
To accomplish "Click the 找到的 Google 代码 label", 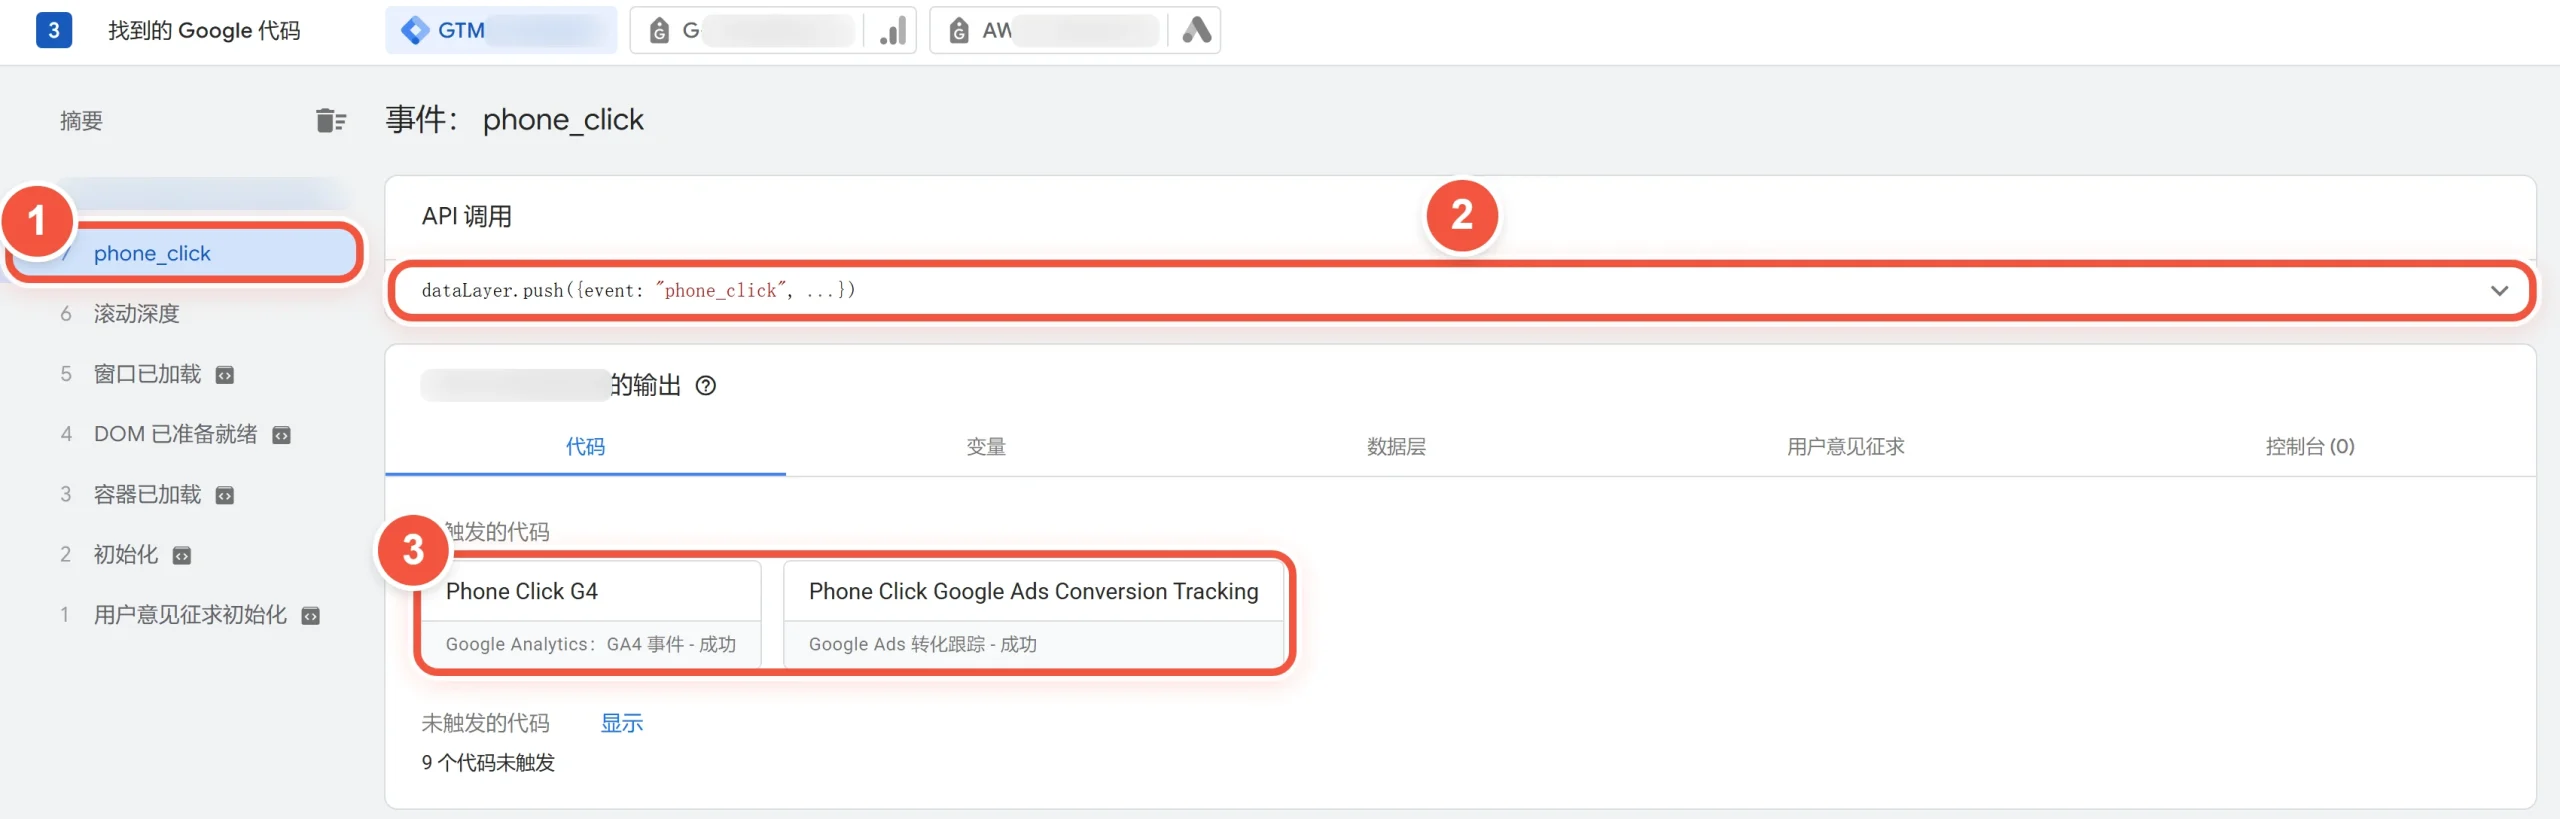I will 204,31.
